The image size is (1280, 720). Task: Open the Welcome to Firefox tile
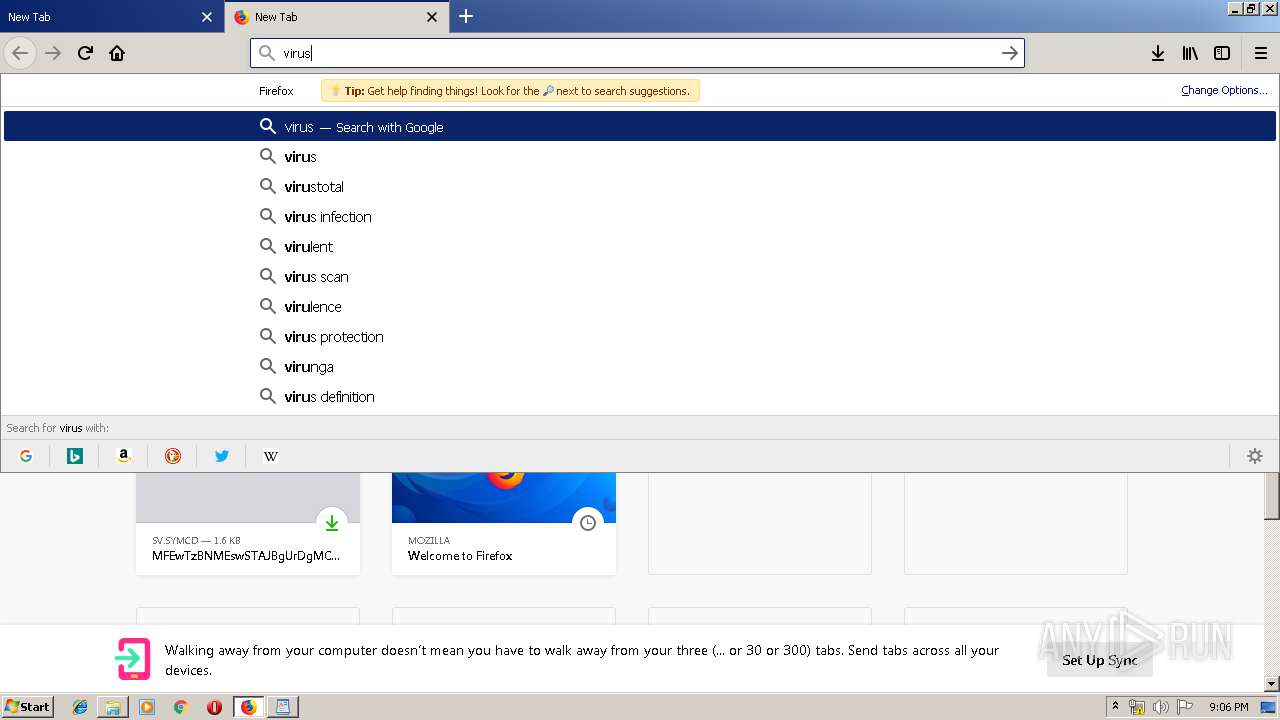tap(504, 524)
